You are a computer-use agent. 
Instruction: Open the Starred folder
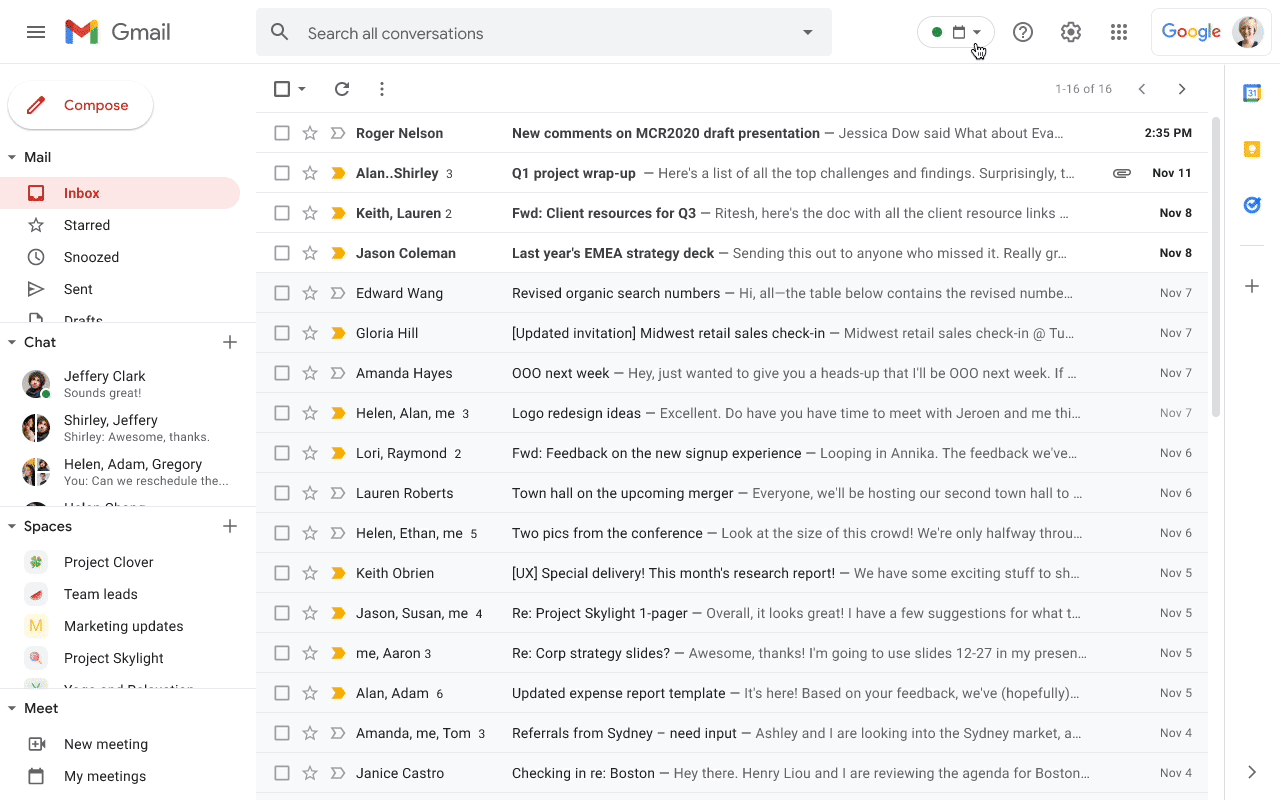pos(120,225)
